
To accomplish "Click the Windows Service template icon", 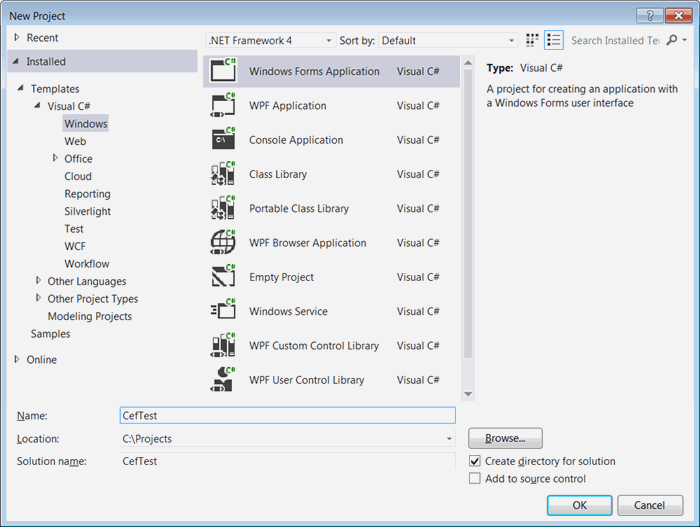I will tap(223, 311).
